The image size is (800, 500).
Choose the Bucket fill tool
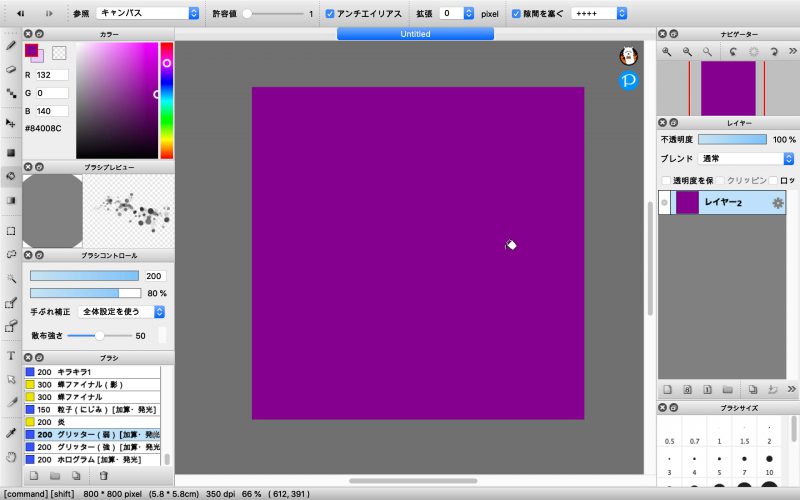click(x=10, y=176)
